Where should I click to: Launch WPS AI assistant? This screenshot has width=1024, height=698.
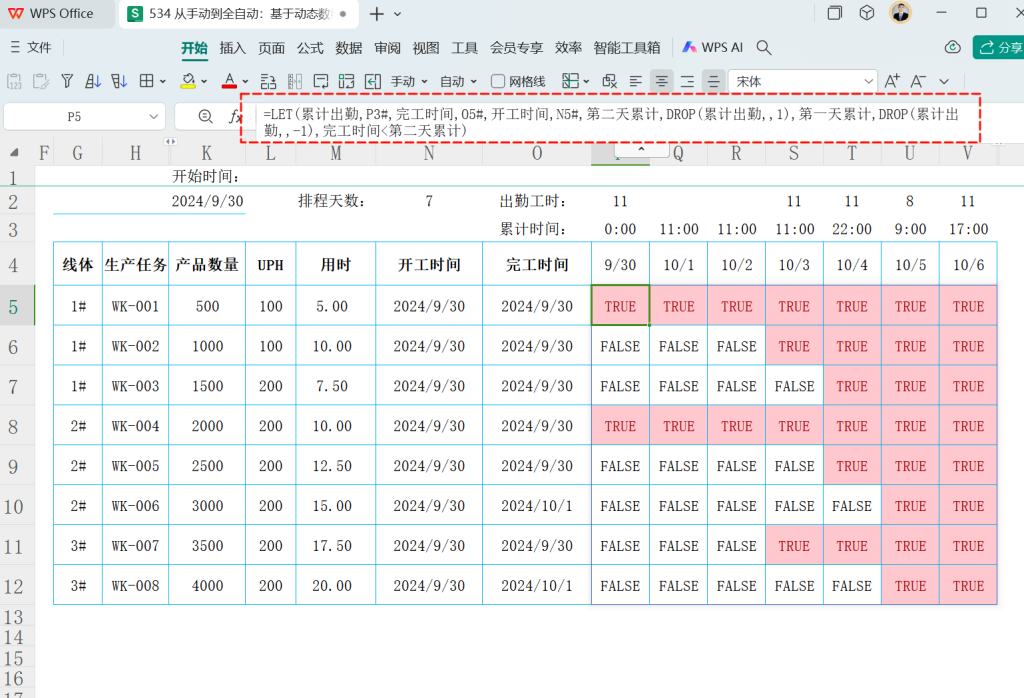(712, 47)
